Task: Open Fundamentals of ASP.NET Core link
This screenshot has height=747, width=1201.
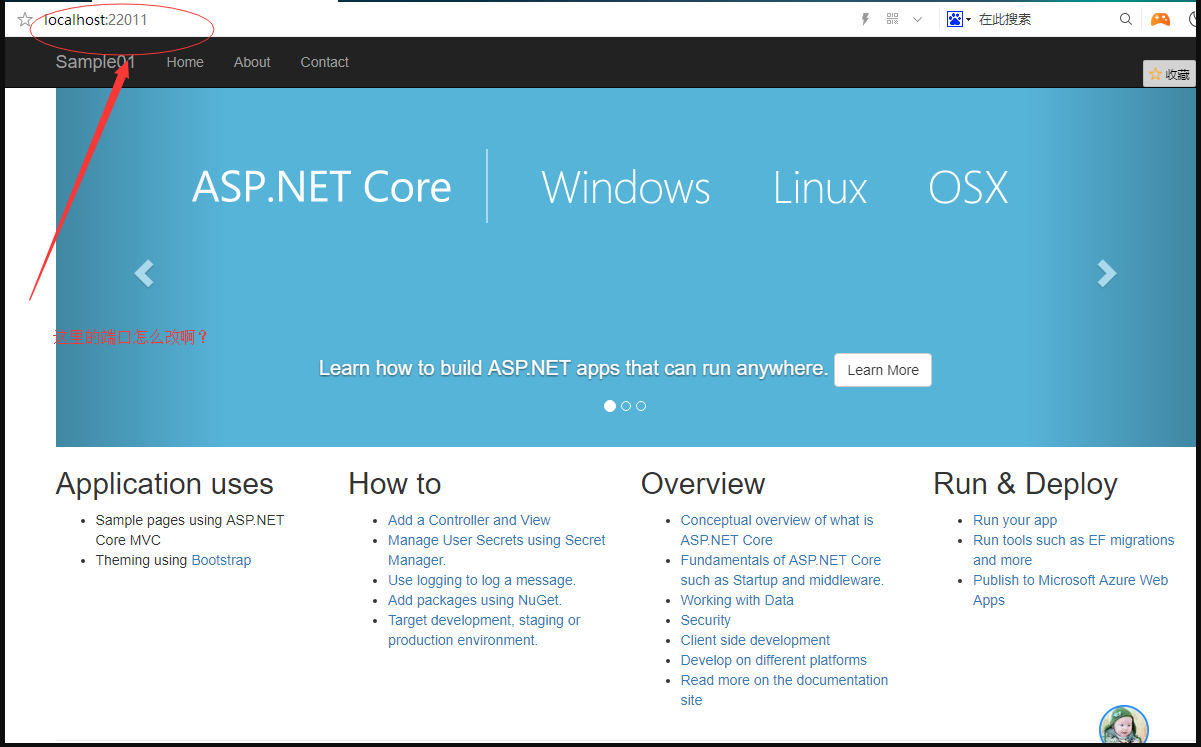Action: coord(782,570)
